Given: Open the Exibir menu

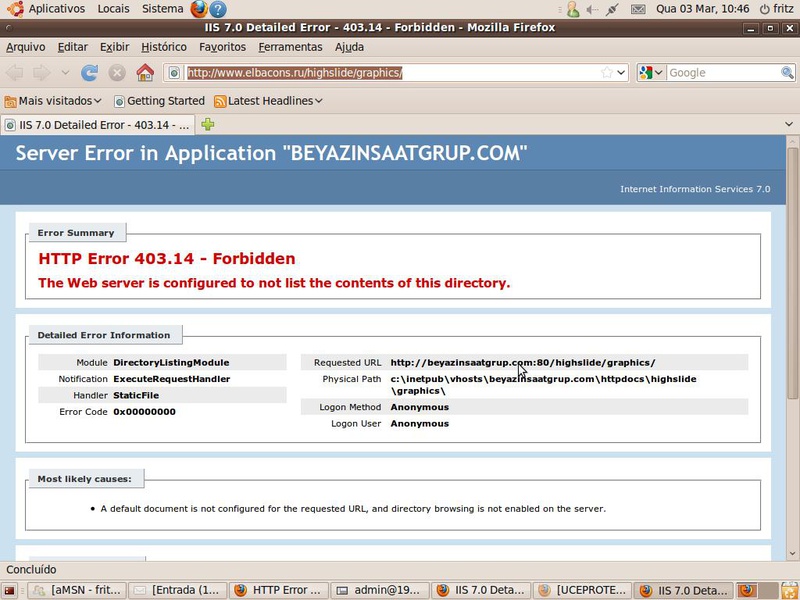Looking at the screenshot, I should point(114,47).
